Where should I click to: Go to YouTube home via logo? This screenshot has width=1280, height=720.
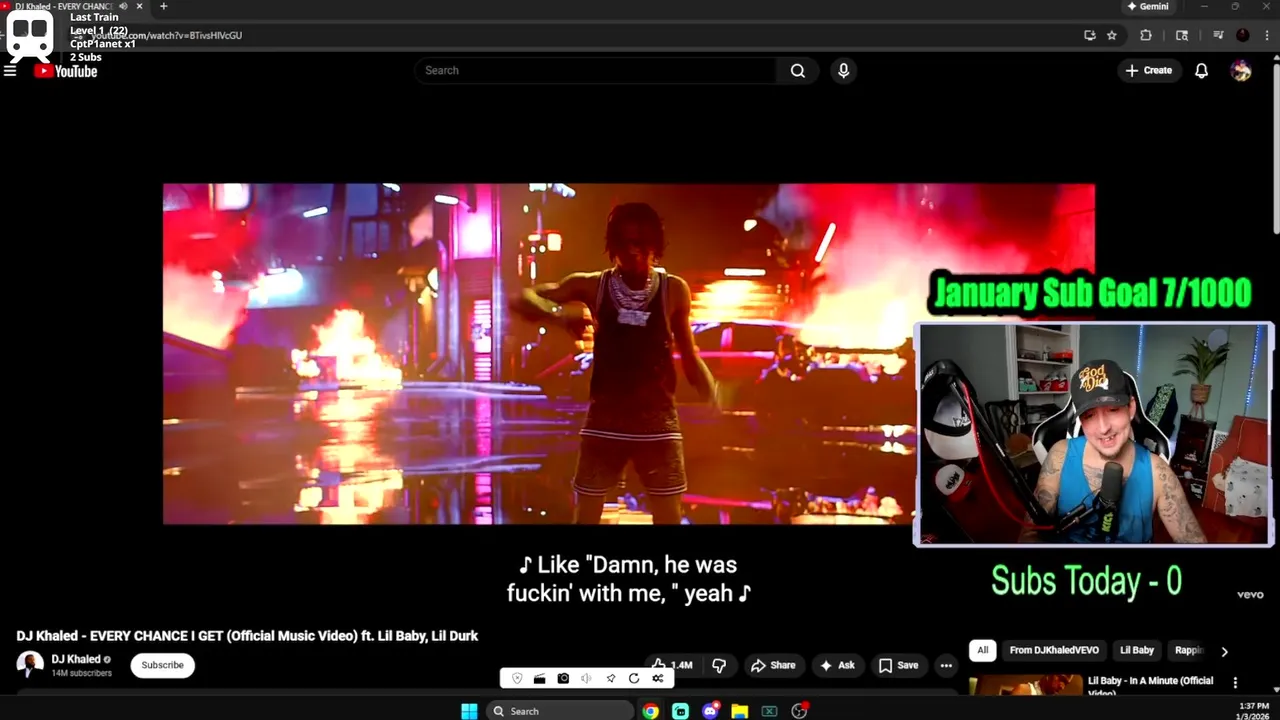coord(66,71)
